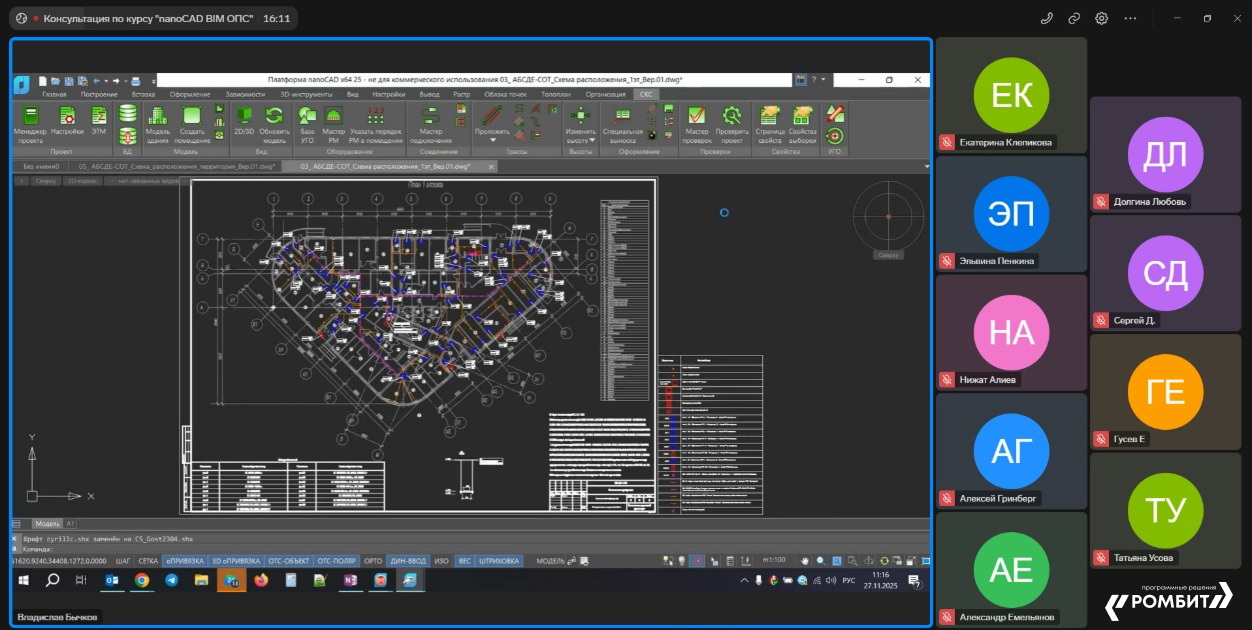The image size is (1252, 630).
Task: Open База УГО
Action: coord(307,124)
